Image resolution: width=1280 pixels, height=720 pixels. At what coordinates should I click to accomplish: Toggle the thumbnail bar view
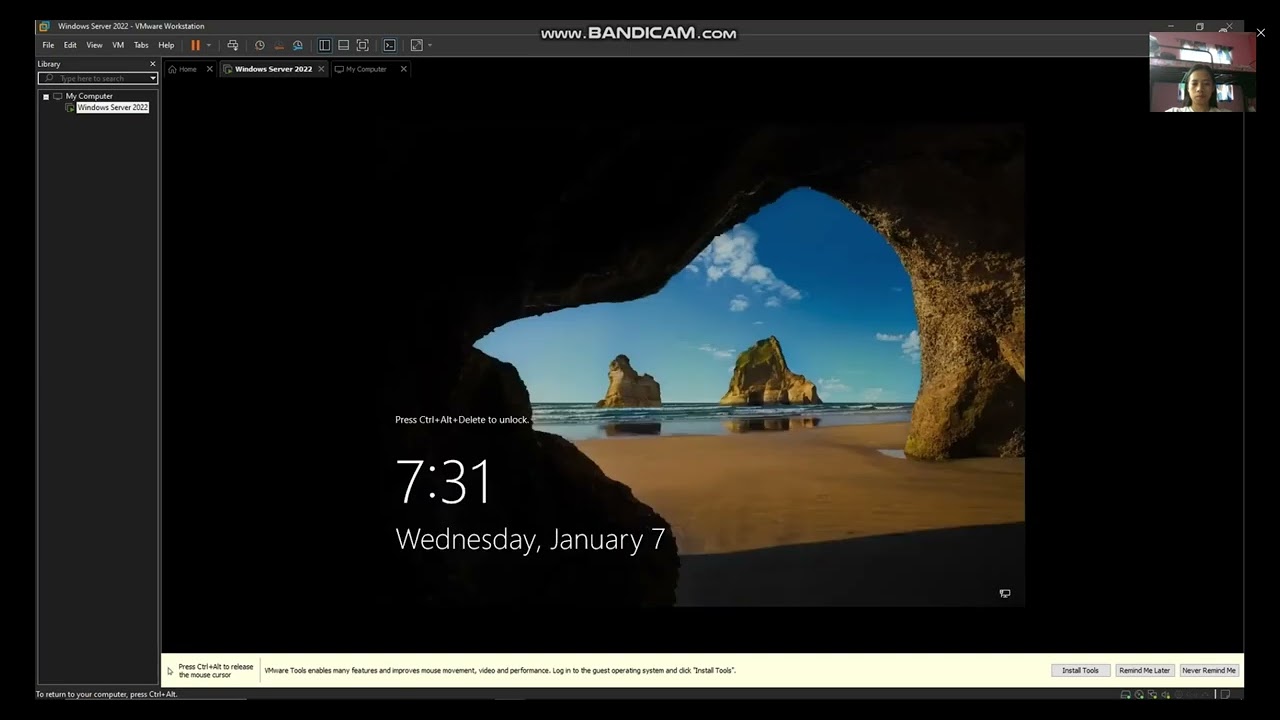pos(343,45)
